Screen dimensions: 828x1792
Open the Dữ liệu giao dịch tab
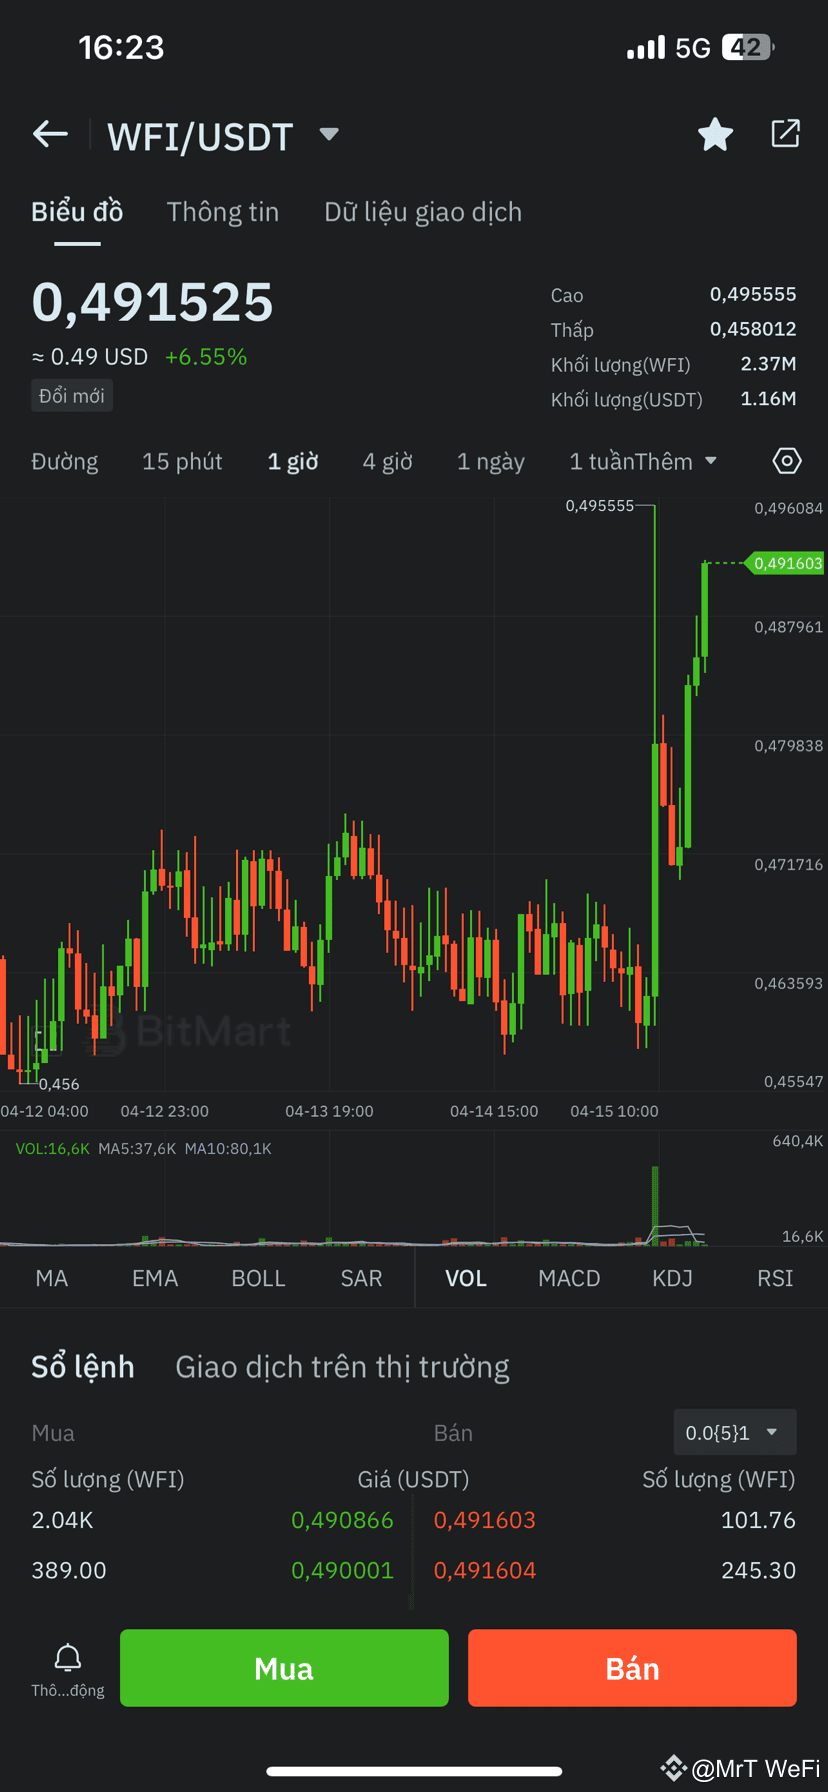[423, 212]
